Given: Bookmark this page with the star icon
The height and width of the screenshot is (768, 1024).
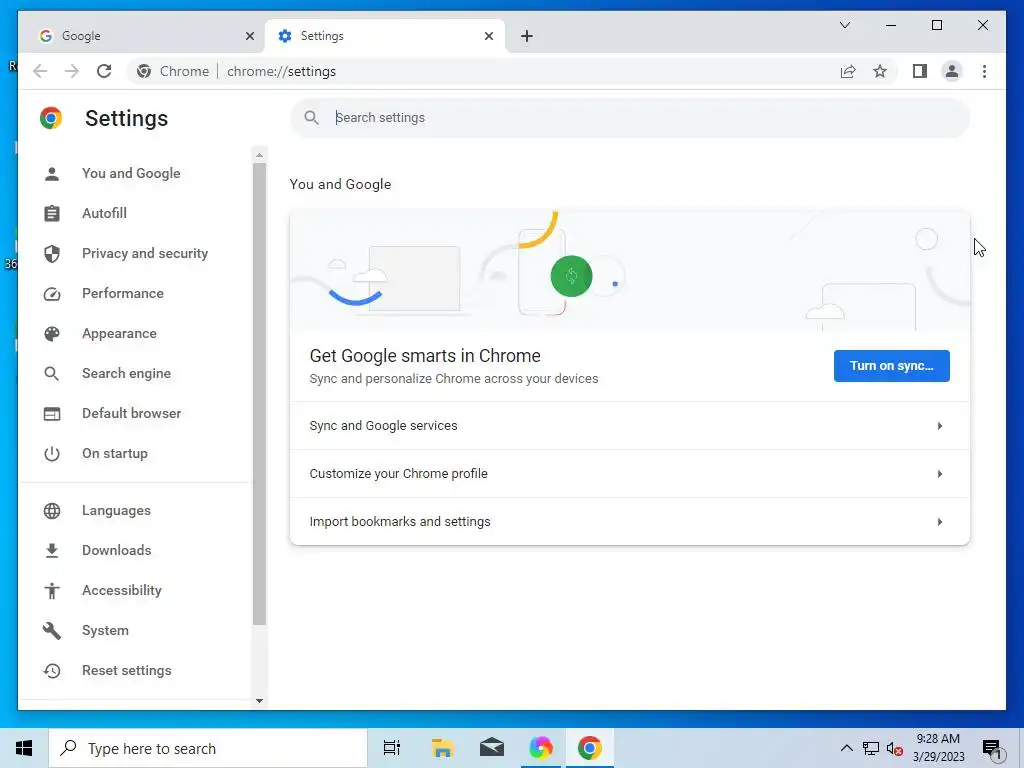Looking at the screenshot, I should 880,71.
